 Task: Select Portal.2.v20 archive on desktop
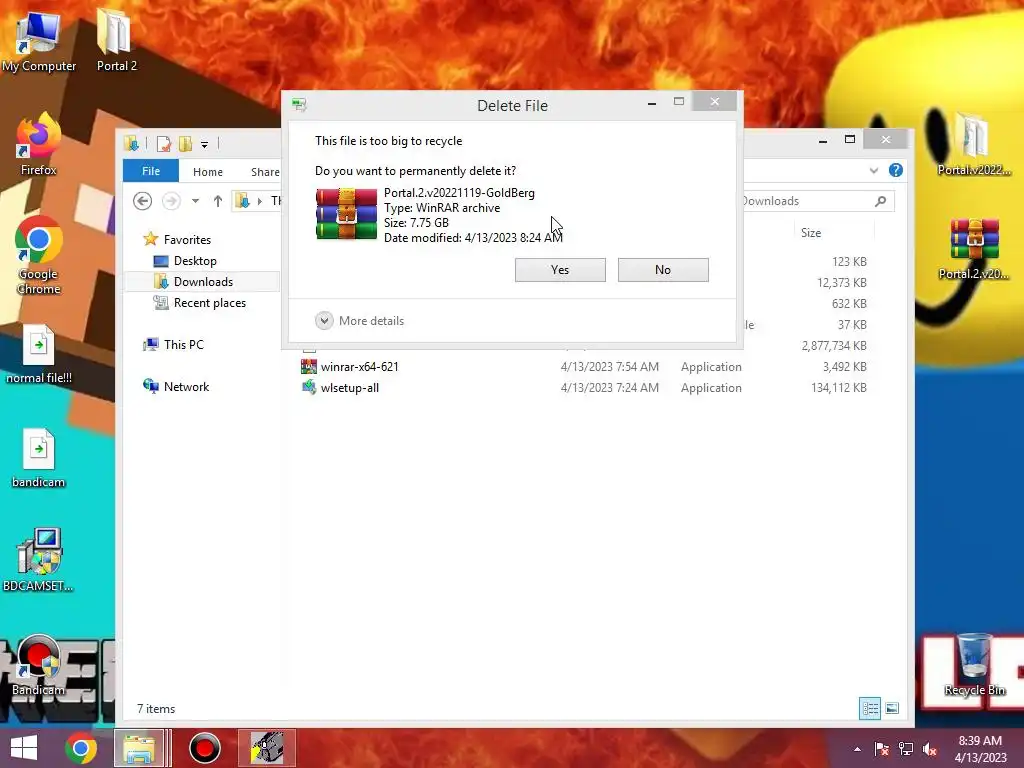(974, 248)
